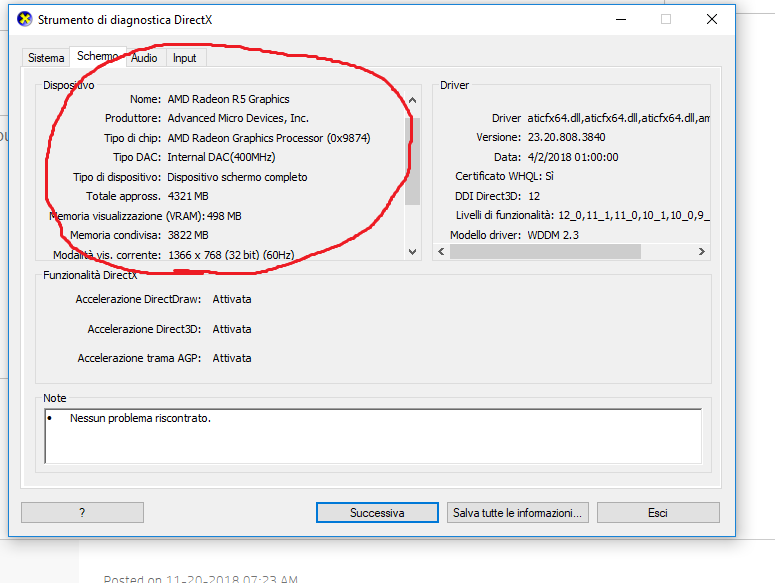Click 'Advanced Micro Devices, Inc.' text
The width and height of the screenshot is (775, 583).
pyautogui.click(x=238, y=118)
